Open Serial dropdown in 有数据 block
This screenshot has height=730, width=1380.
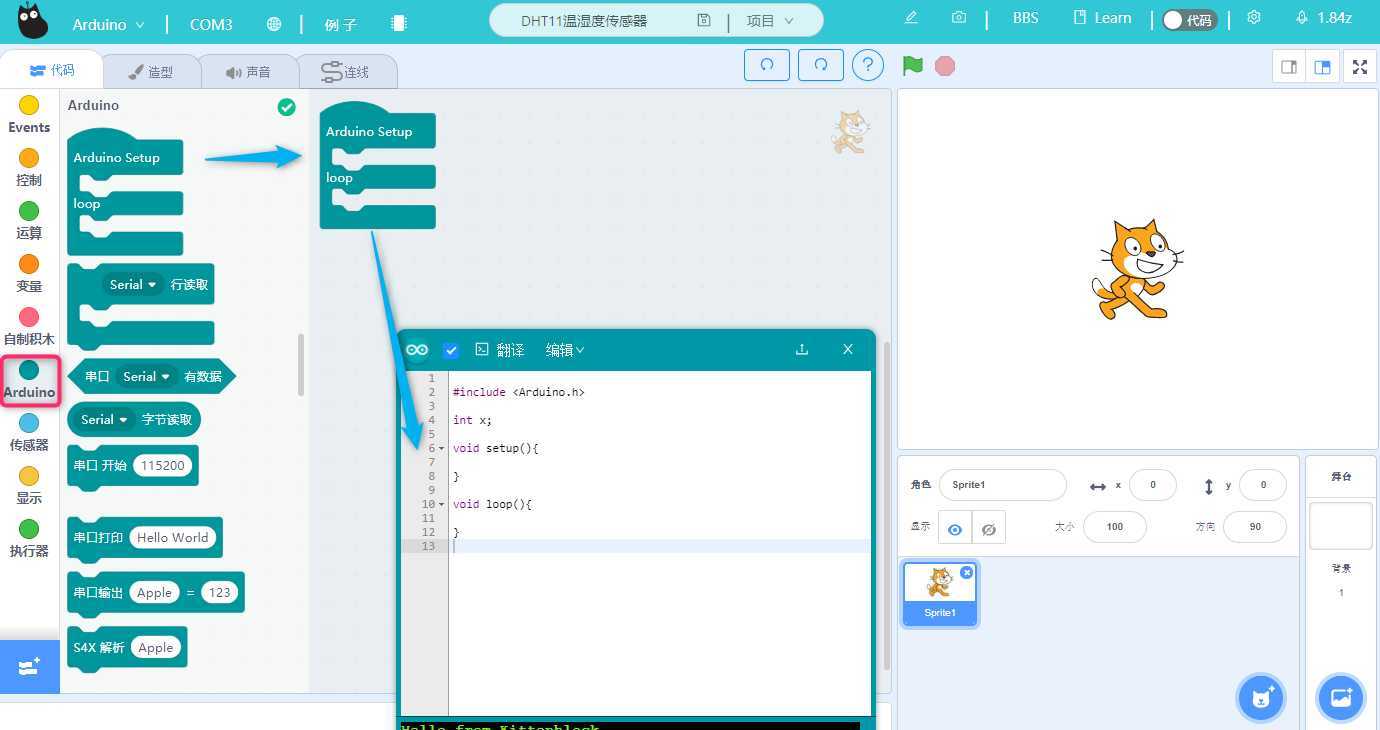[x=147, y=377]
